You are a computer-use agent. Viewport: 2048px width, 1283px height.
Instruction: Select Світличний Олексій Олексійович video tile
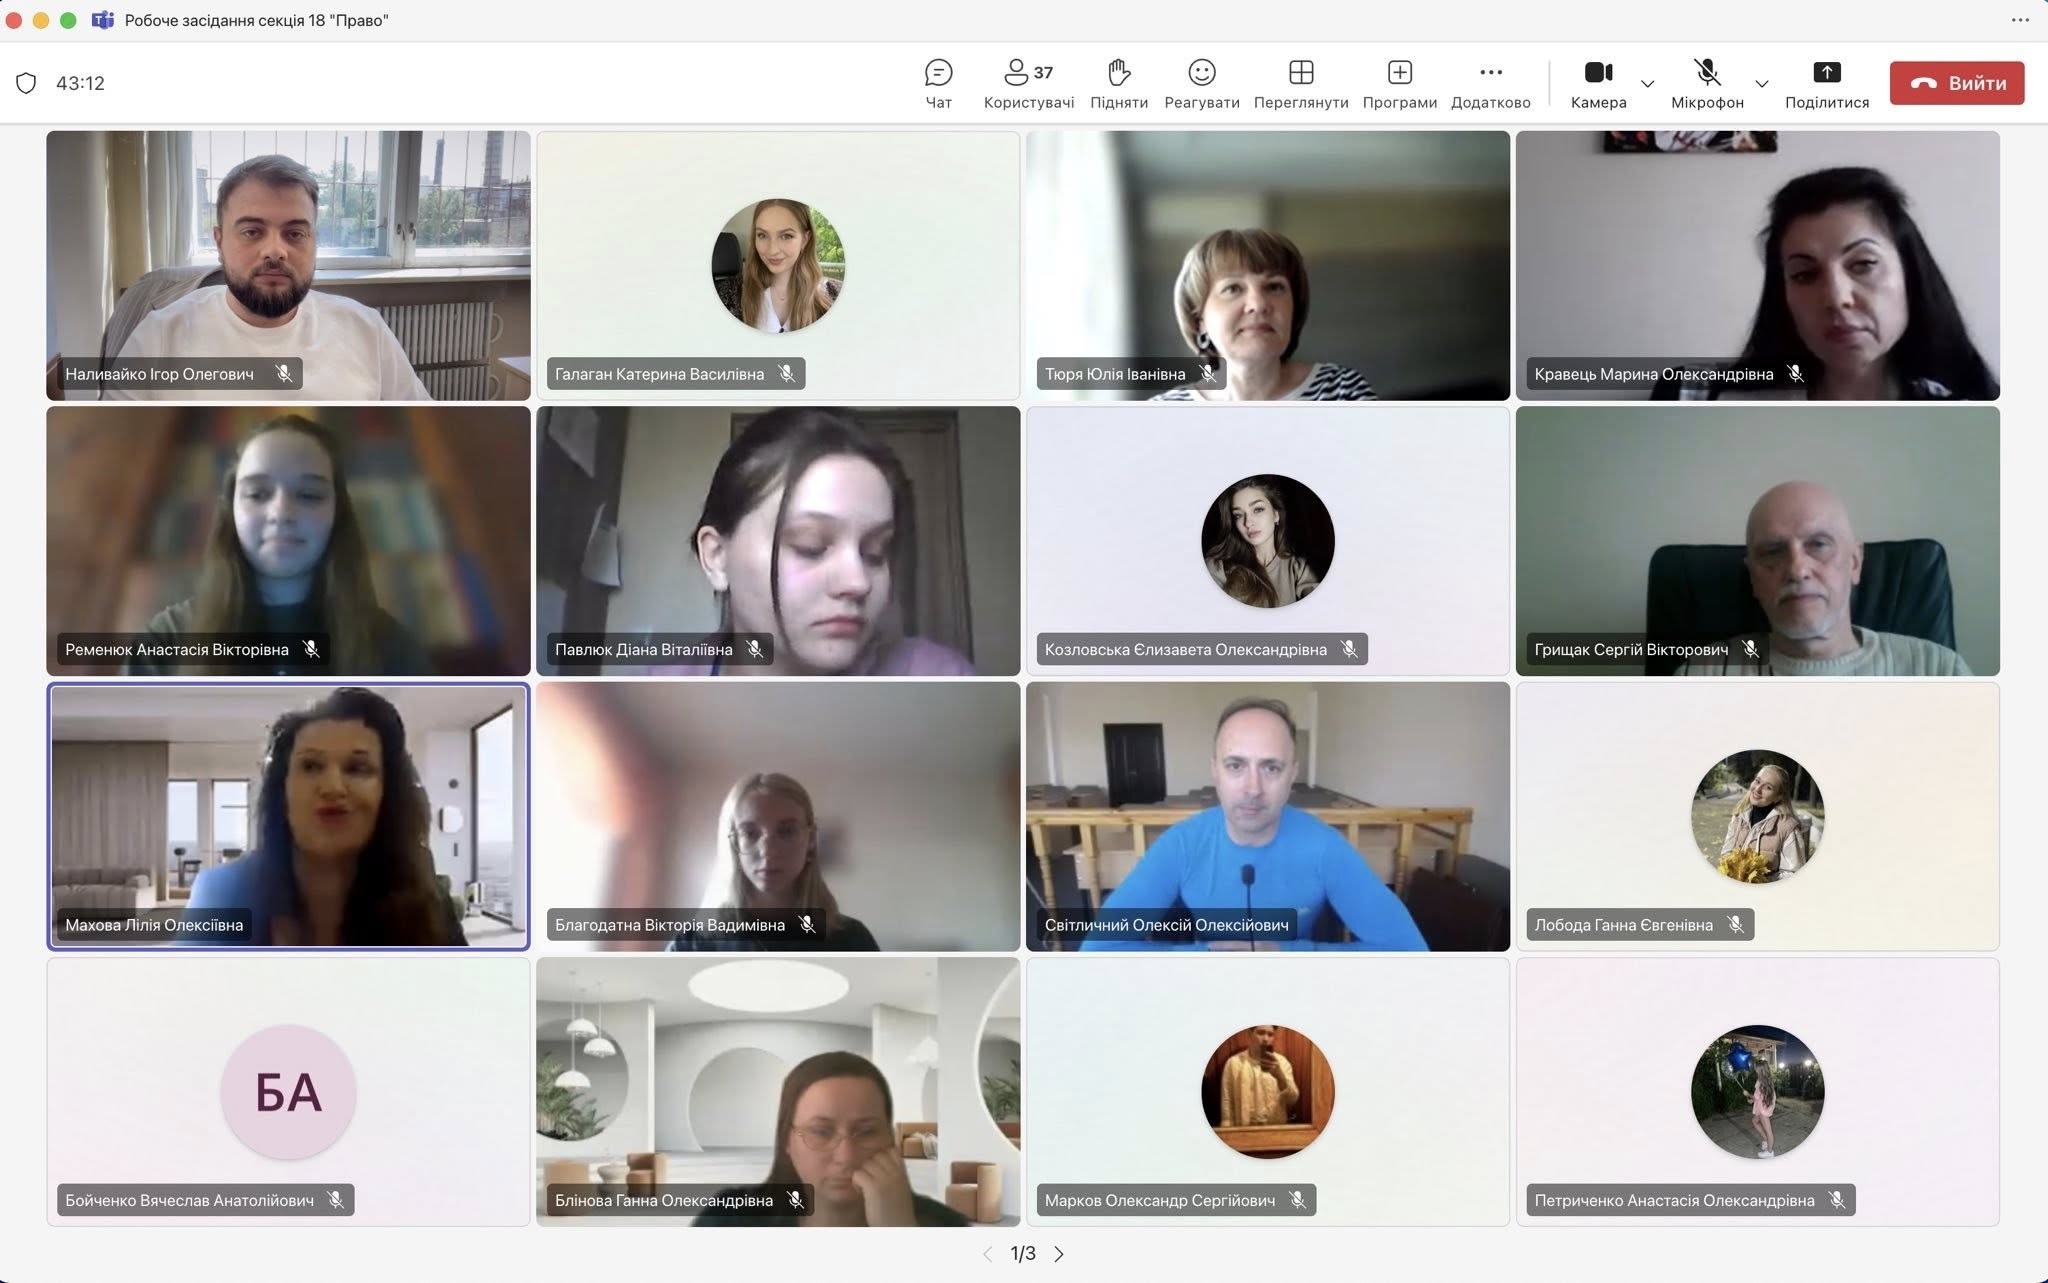pos(1268,816)
